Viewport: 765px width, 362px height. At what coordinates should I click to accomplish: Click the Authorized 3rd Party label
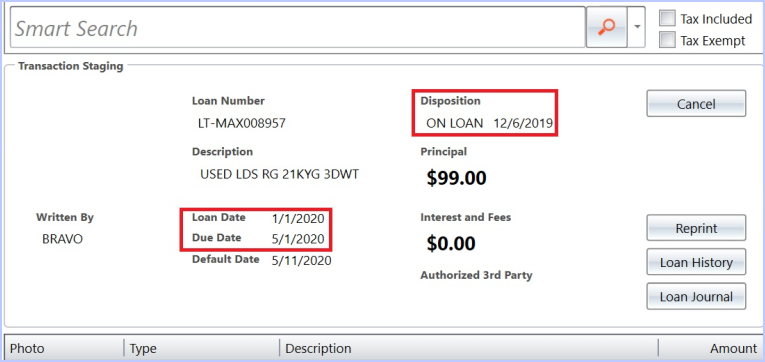click(476, 275)
